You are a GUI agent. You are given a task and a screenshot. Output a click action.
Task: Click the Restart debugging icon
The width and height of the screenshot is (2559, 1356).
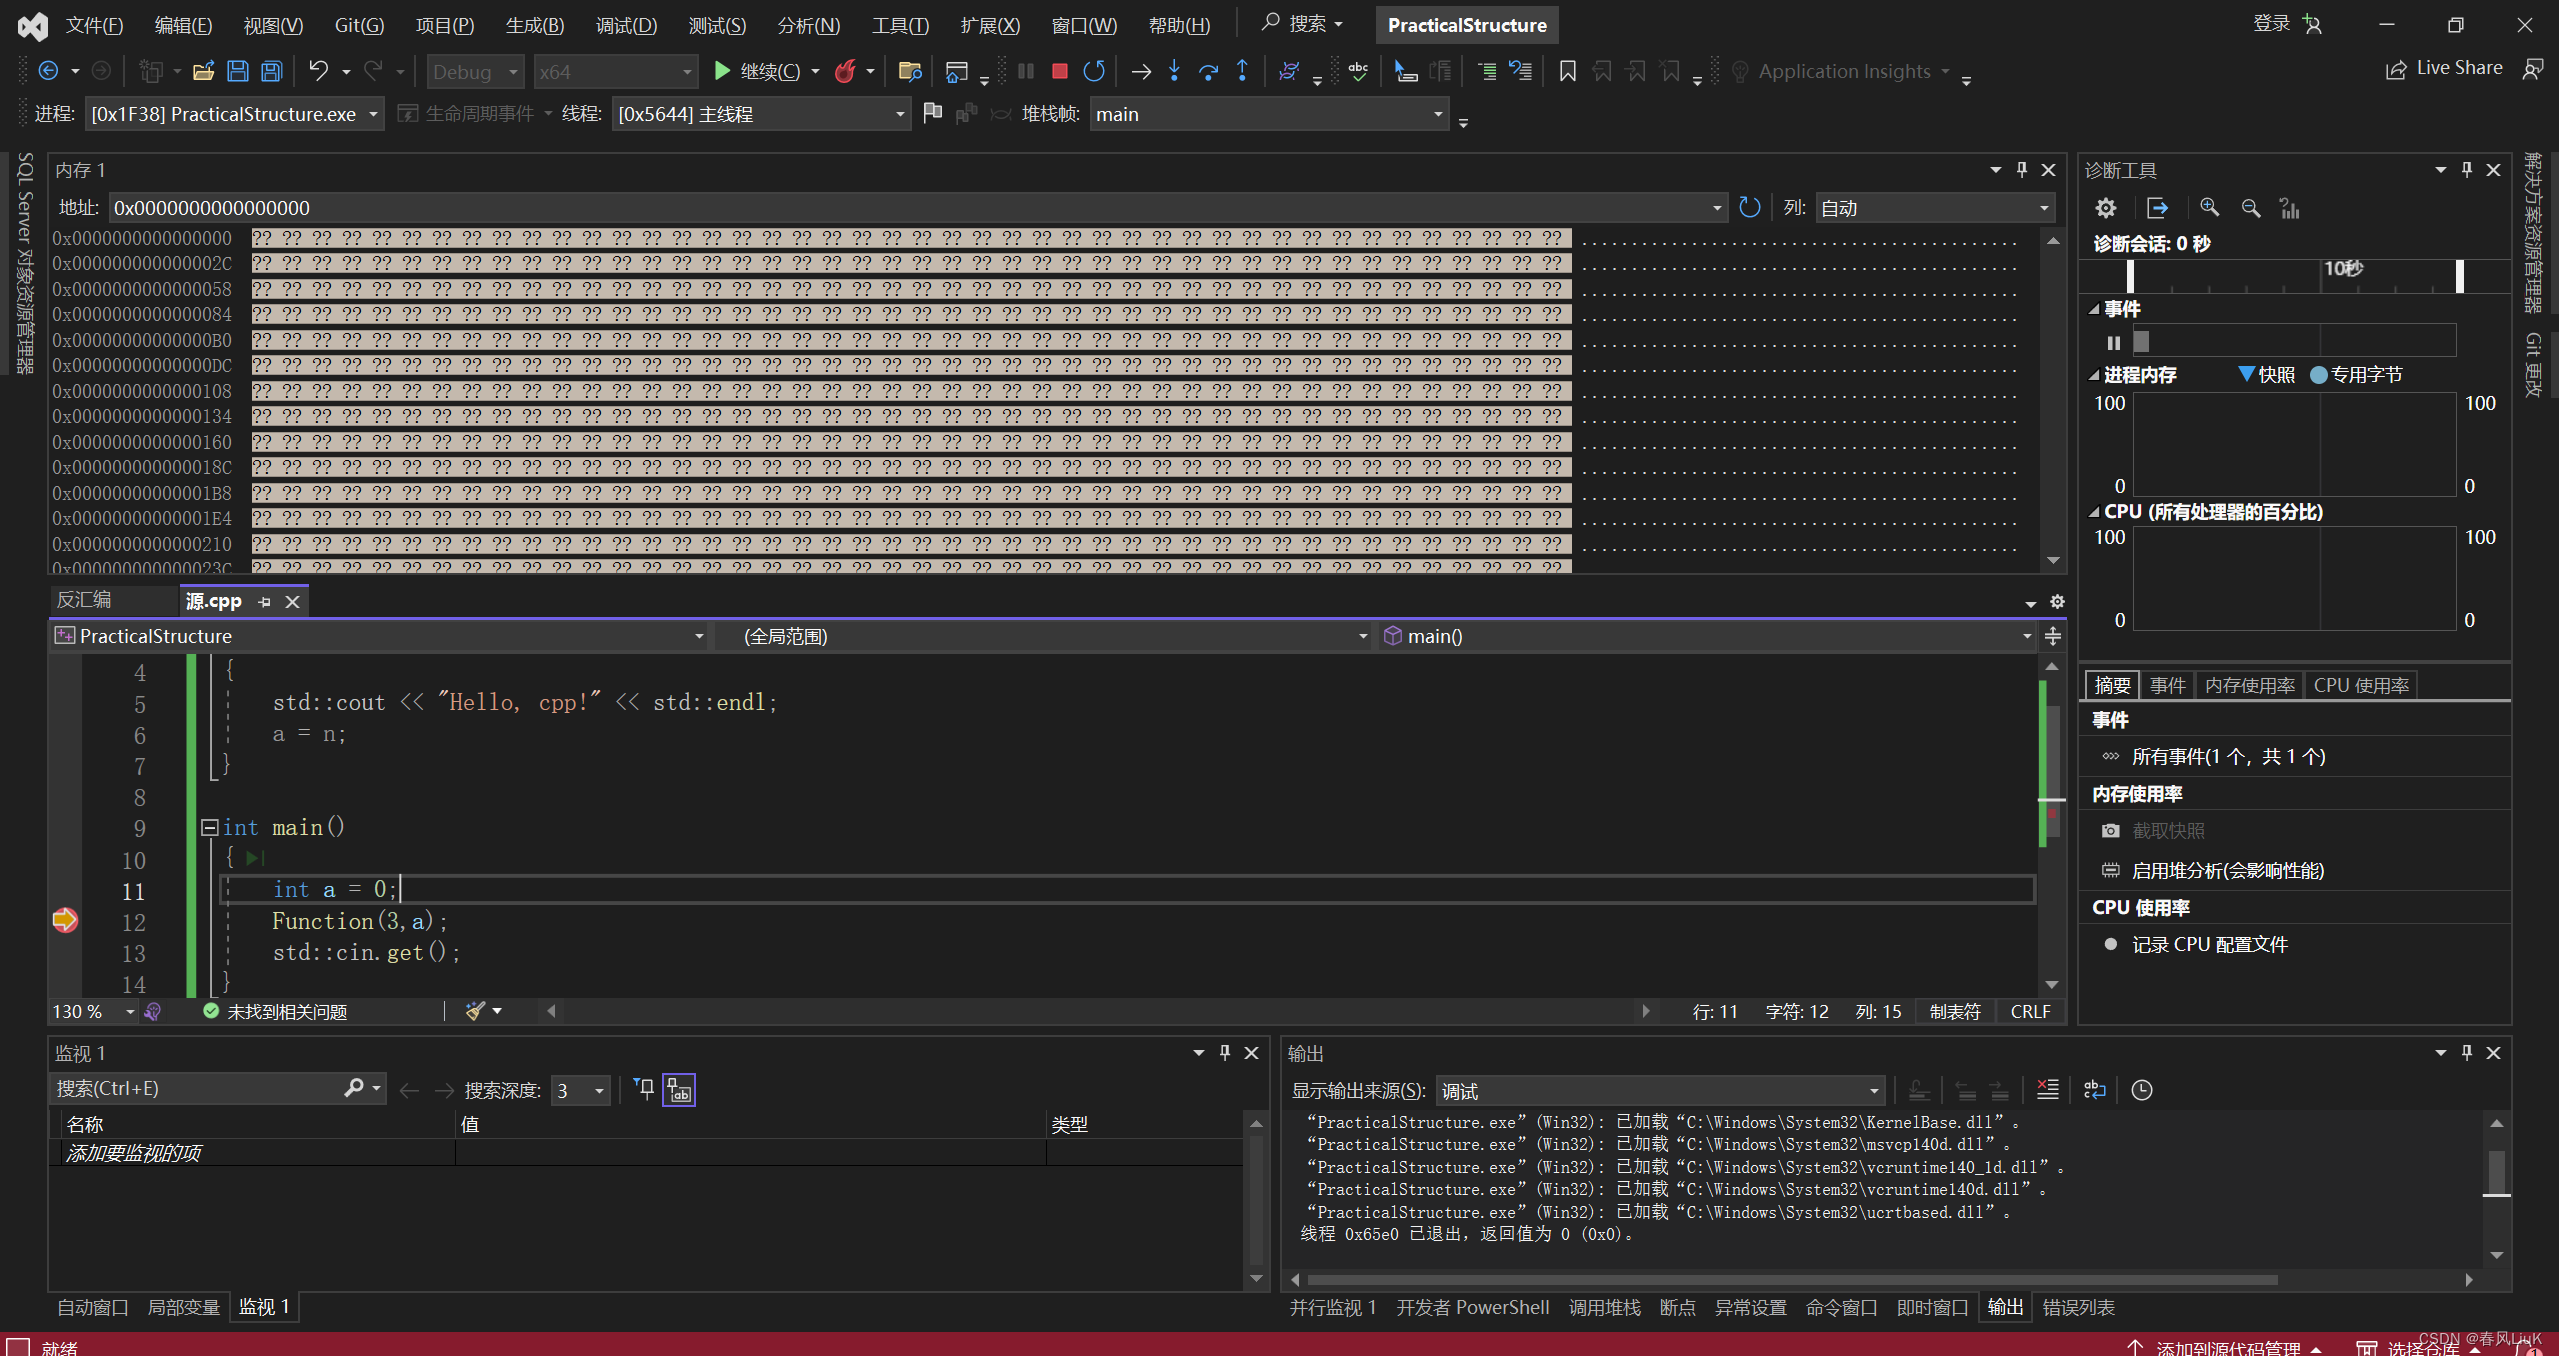click(1094, 71)
